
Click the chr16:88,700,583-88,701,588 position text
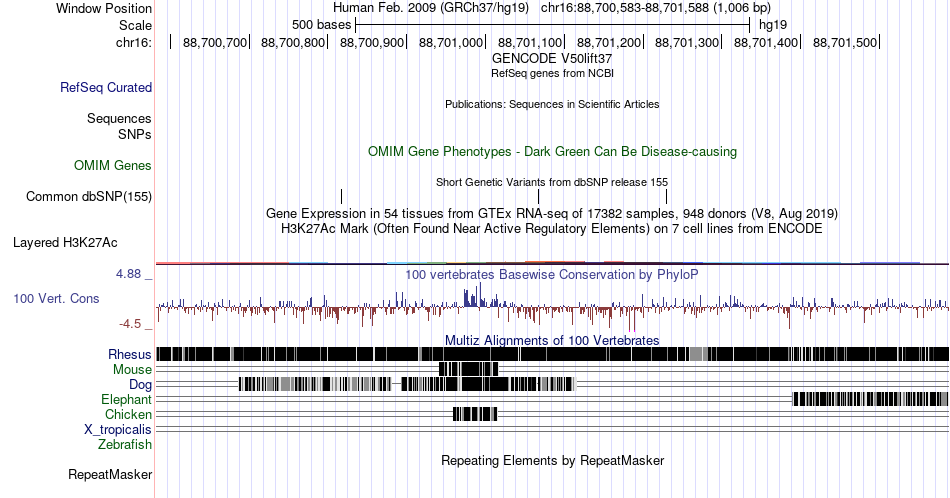pos(656,8)
